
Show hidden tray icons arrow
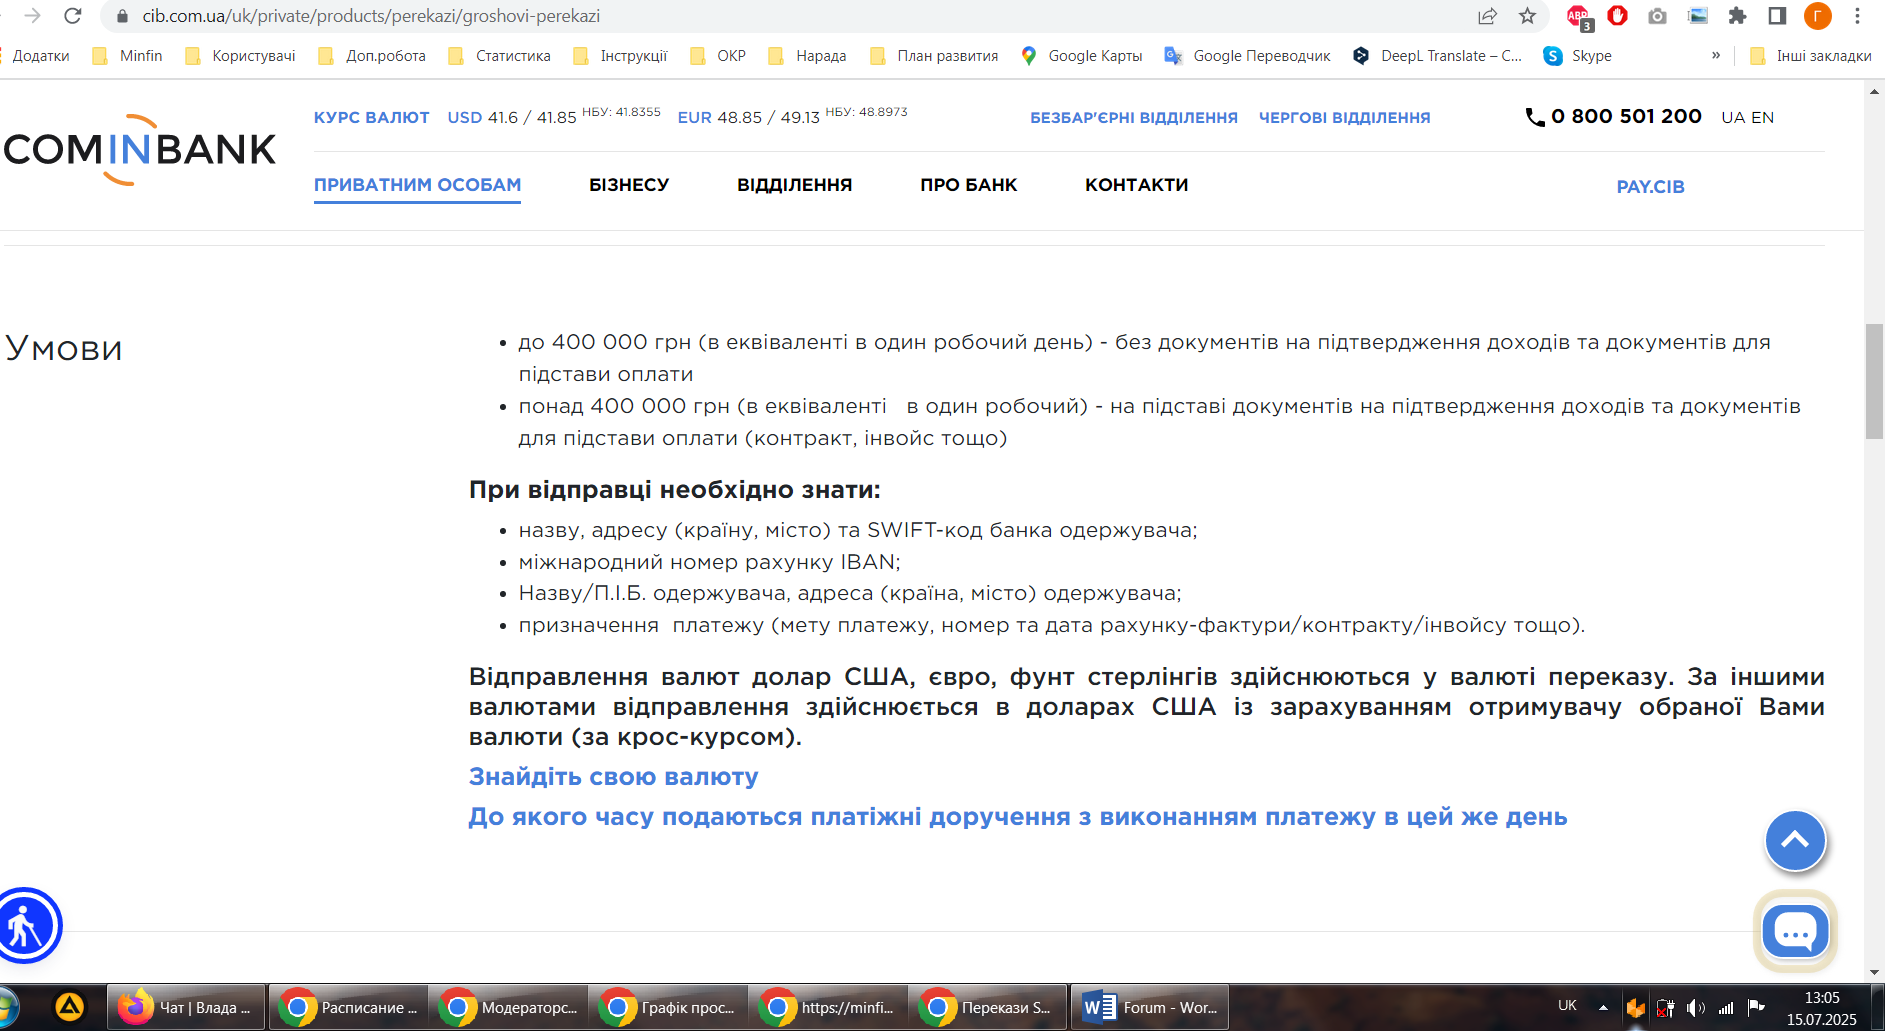click(1603, 1007)
